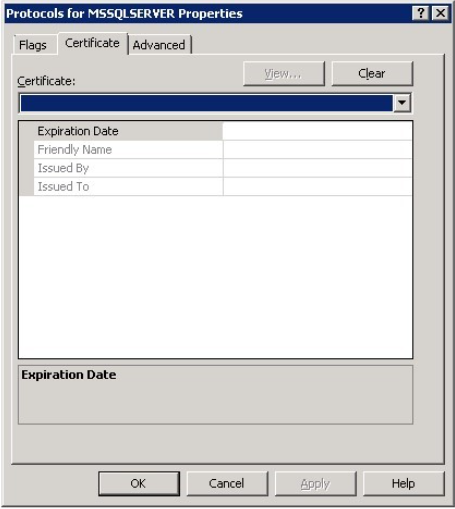This screenshot has height=509, width=455.
Task: Click the disabled View... button
Action: 284,74
